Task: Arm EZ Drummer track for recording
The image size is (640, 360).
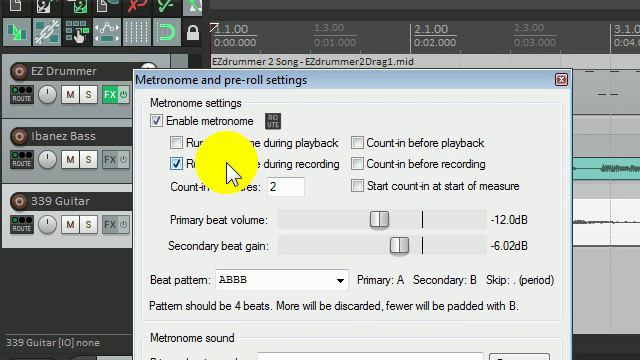Action: click(x=19, y=71)
